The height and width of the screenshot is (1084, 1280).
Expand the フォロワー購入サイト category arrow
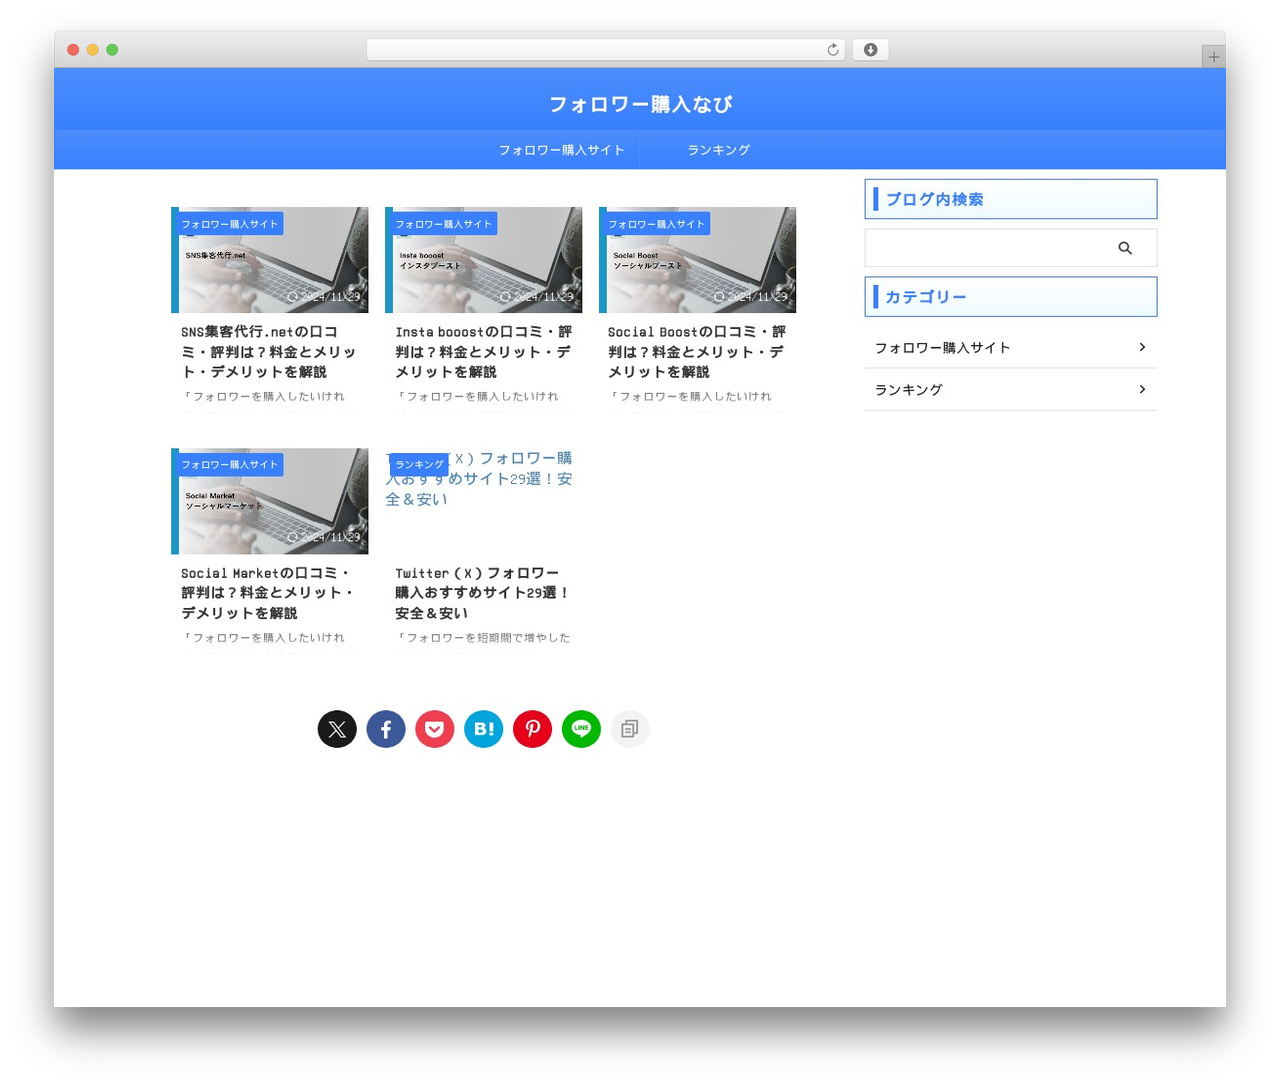pyautogui.click(x=1142, y=347)
